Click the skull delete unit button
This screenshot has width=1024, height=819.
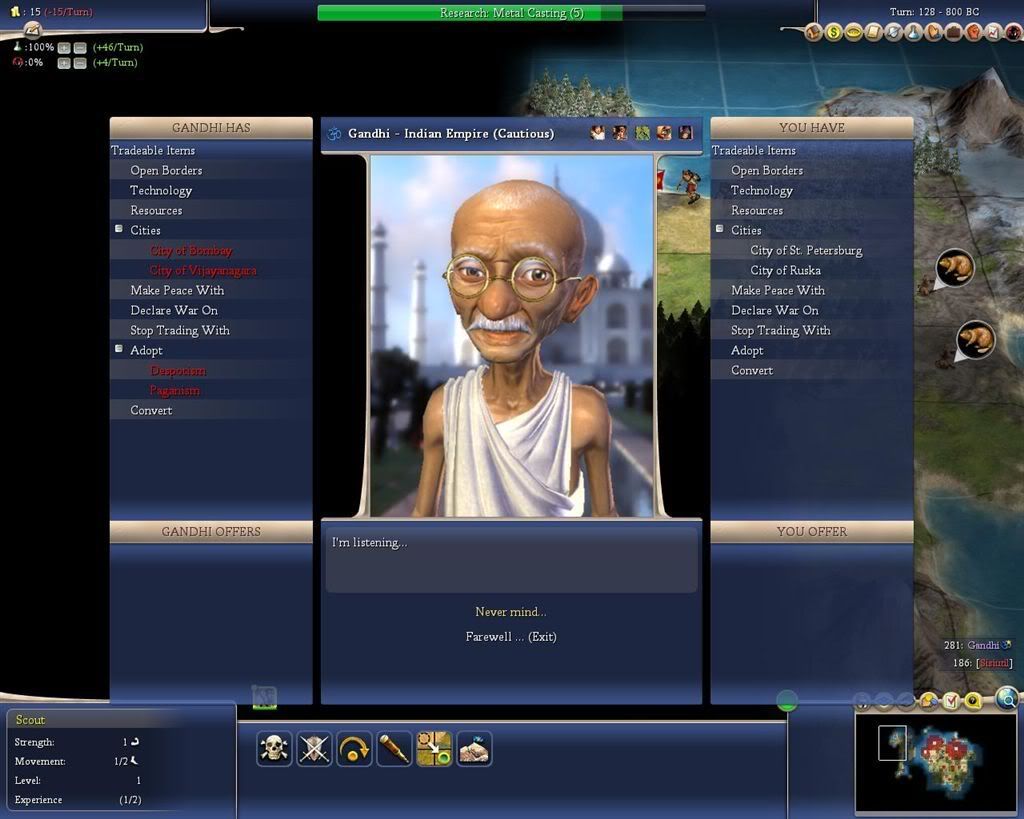click(274, 748)
